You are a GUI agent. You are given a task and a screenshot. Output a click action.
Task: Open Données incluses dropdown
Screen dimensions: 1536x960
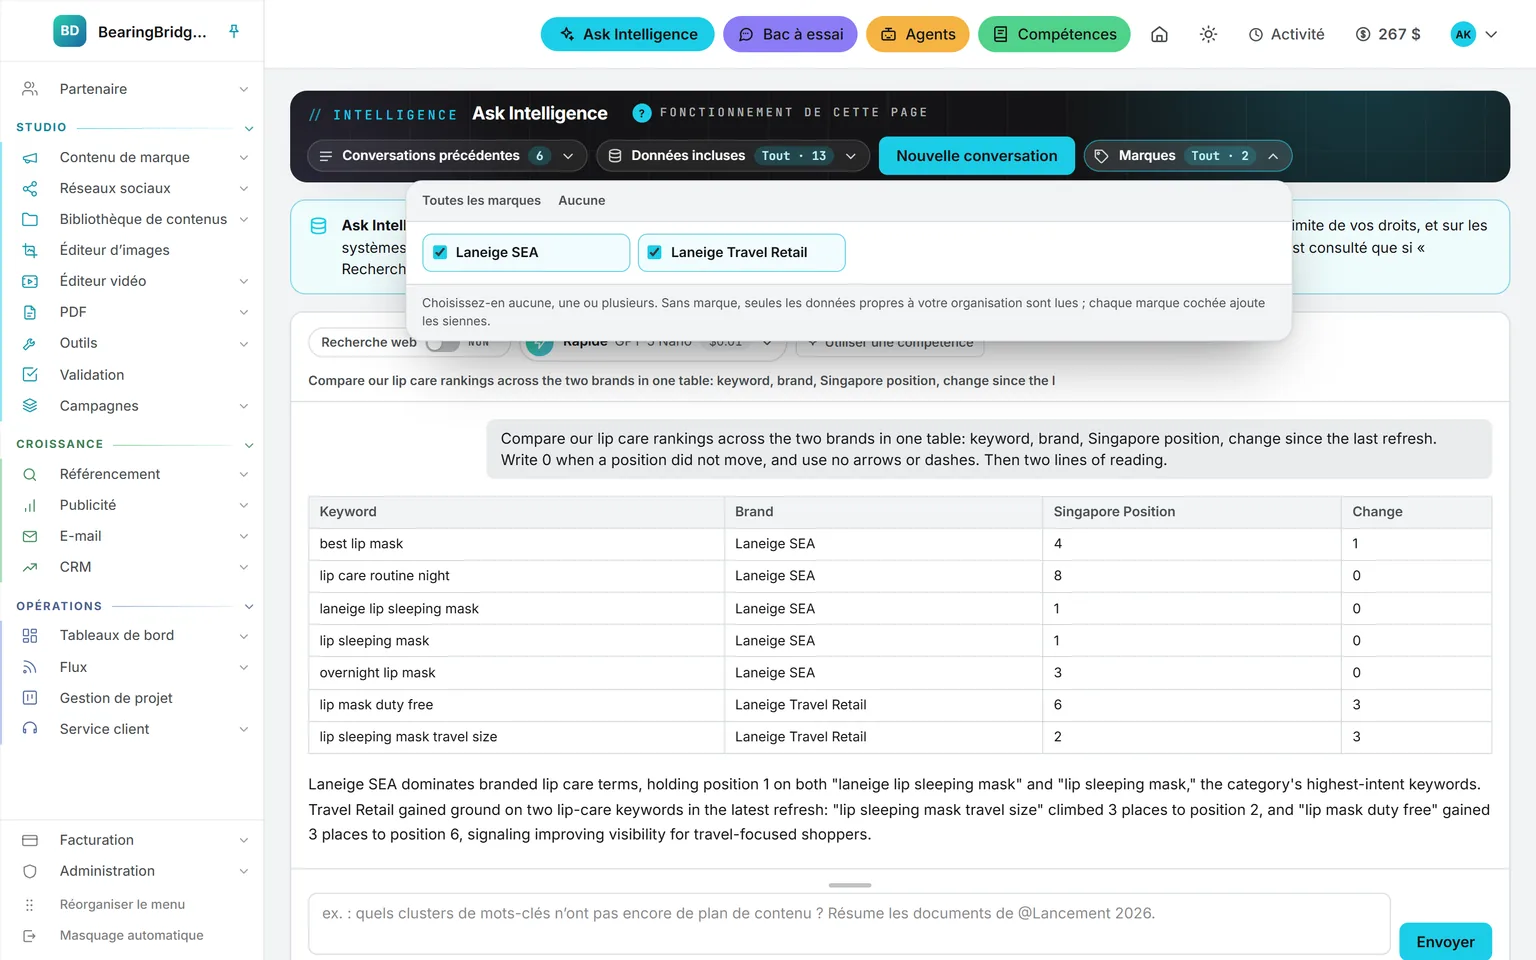click(732, 156)
